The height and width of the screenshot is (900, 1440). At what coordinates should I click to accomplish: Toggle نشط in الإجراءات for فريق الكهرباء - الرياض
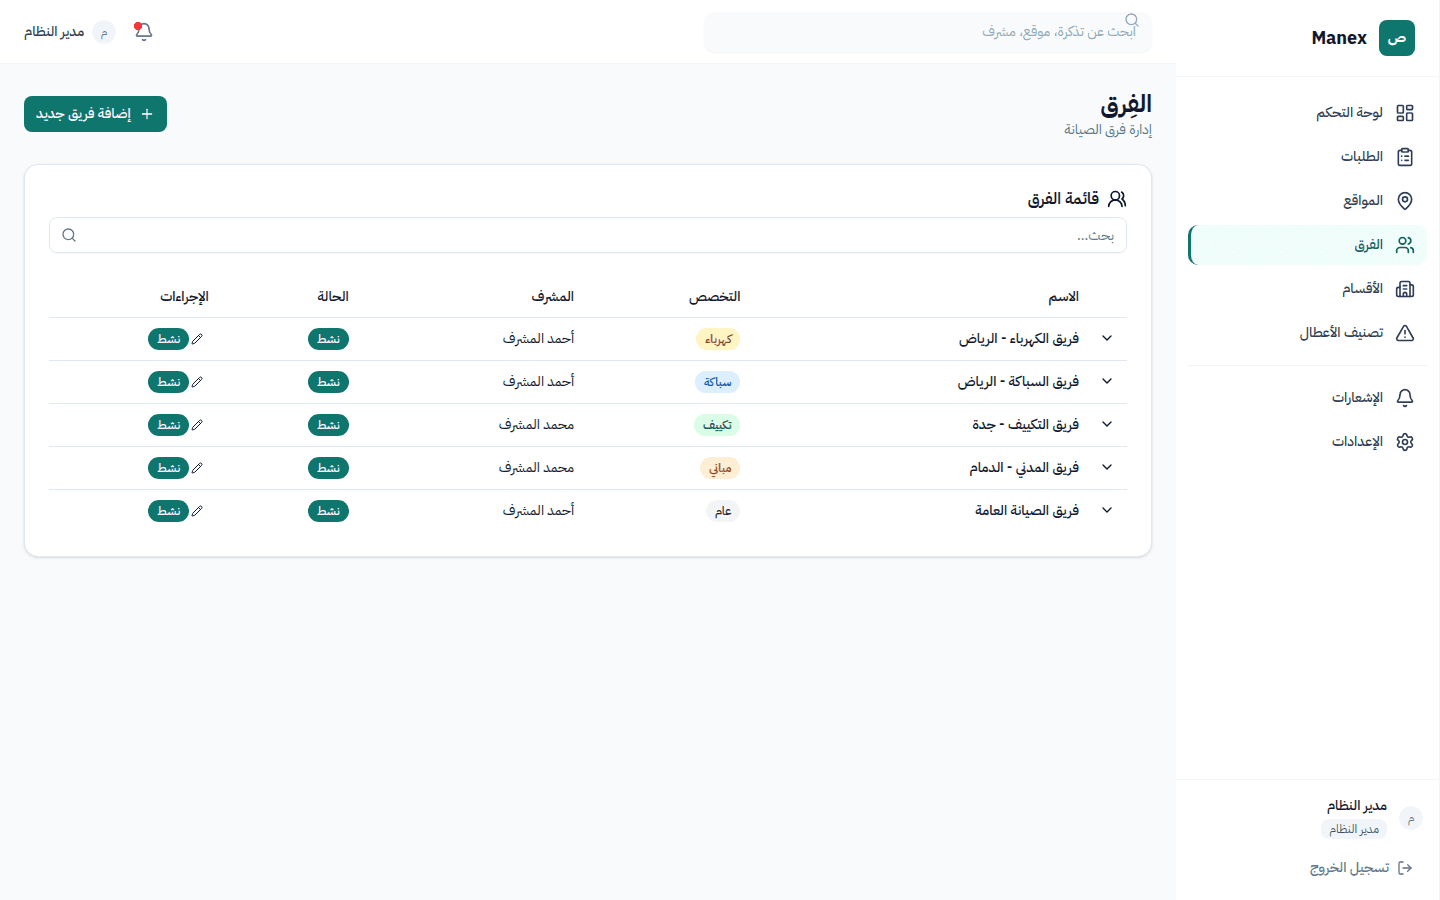tap(168, 339)
